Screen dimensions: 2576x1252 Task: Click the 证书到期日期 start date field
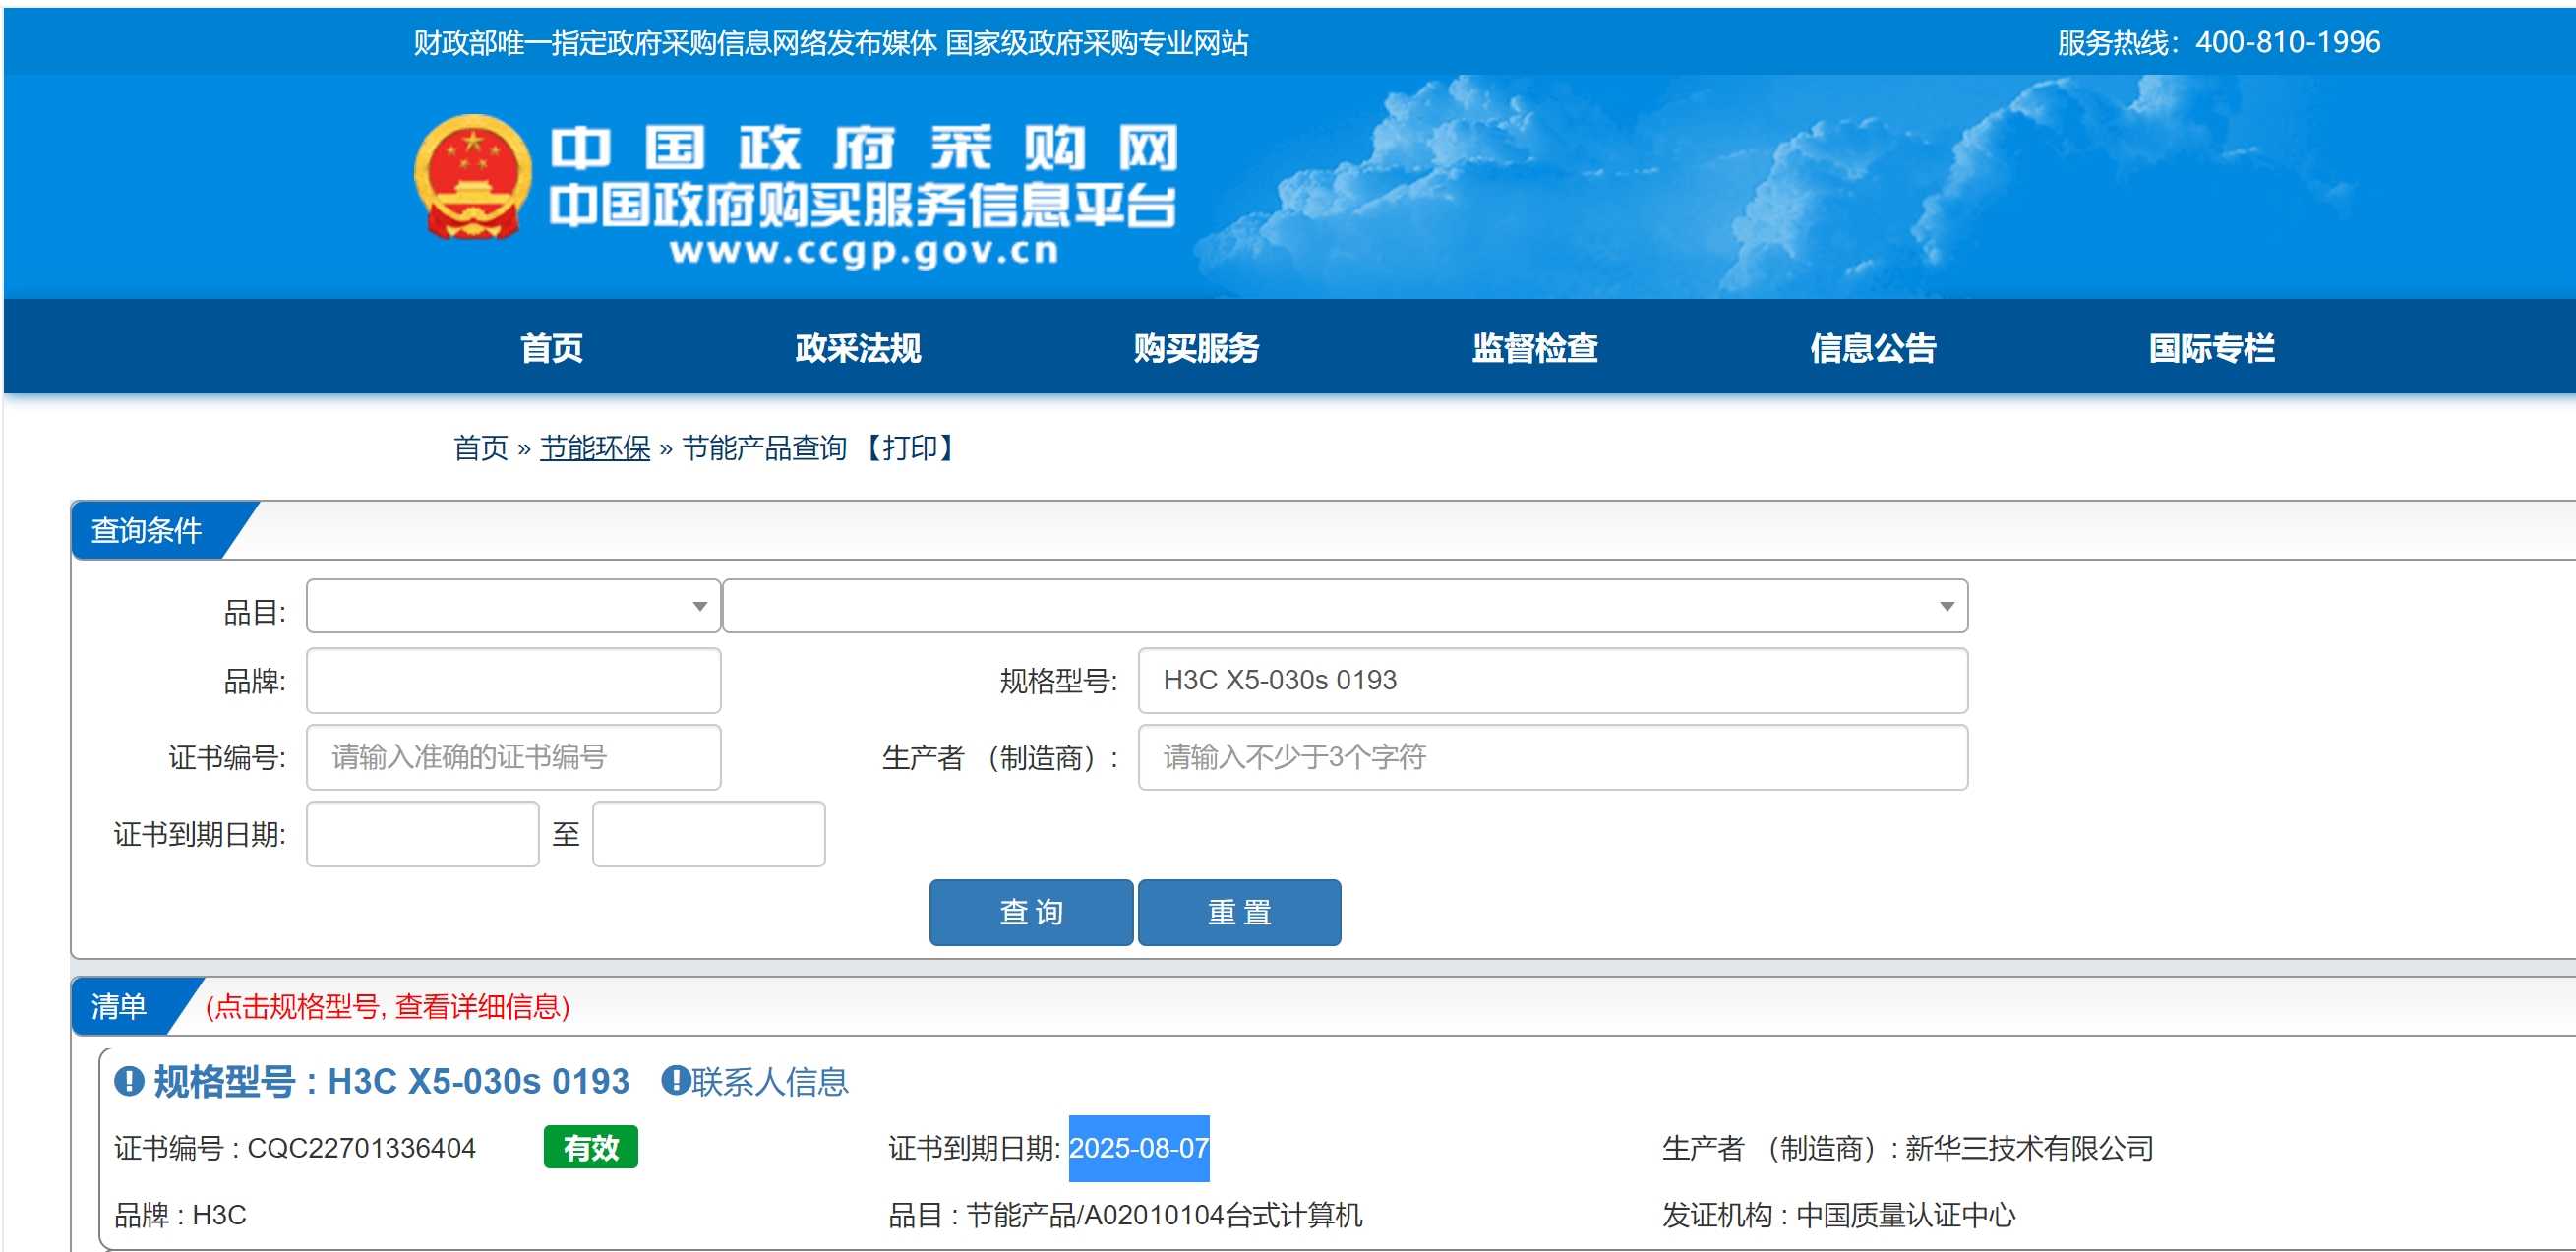tap(422, 834)
